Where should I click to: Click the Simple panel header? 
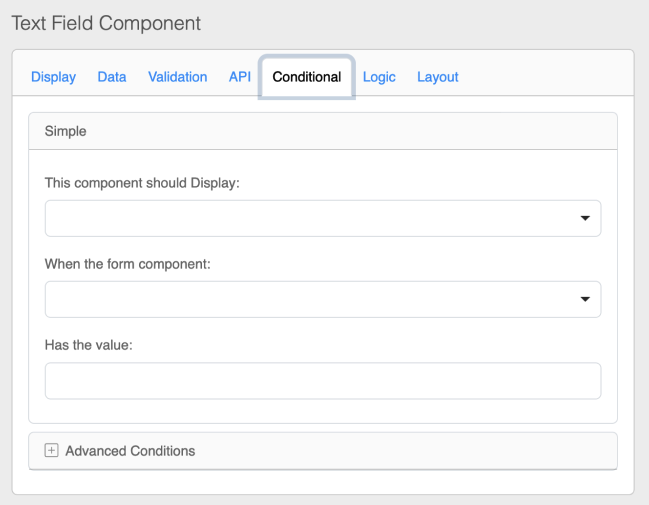[322, 132]
